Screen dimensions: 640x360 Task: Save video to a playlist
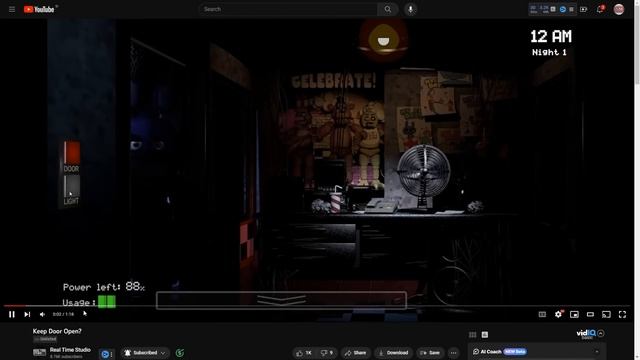(430, 353)
